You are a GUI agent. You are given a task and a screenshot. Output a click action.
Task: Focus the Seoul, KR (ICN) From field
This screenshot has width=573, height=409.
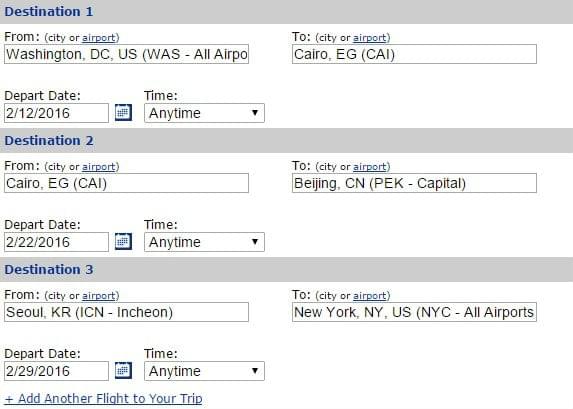coord(126,312)
